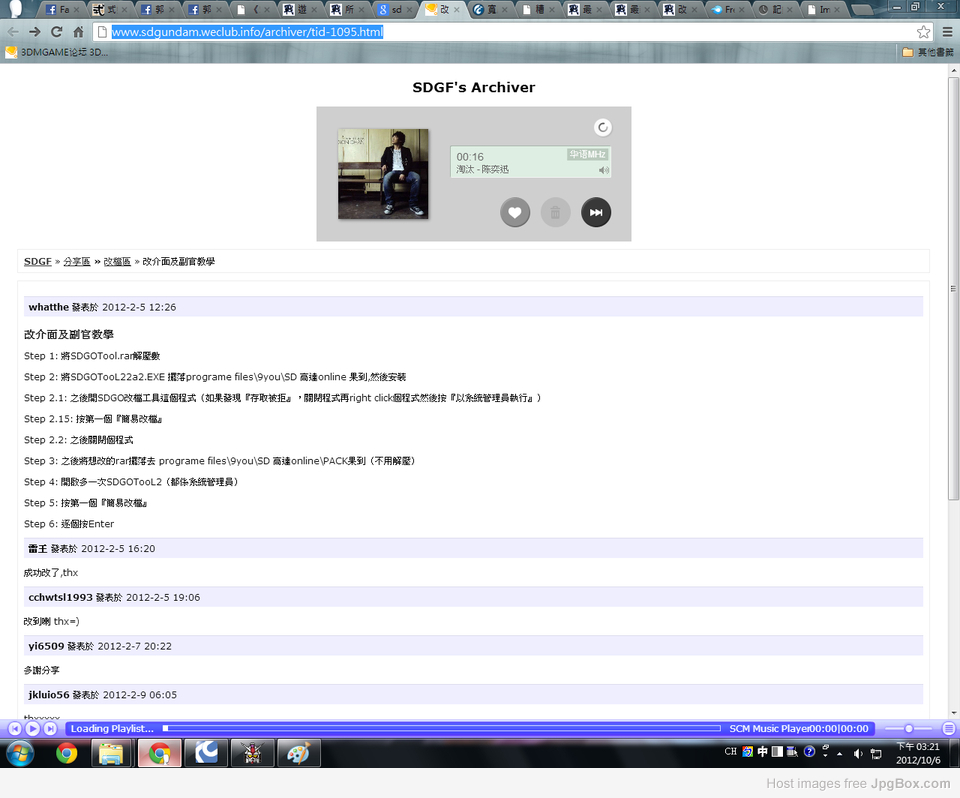Click next track on SCM Music Player
This screenshot has width=960, height=798.
(x=50, y=729)
